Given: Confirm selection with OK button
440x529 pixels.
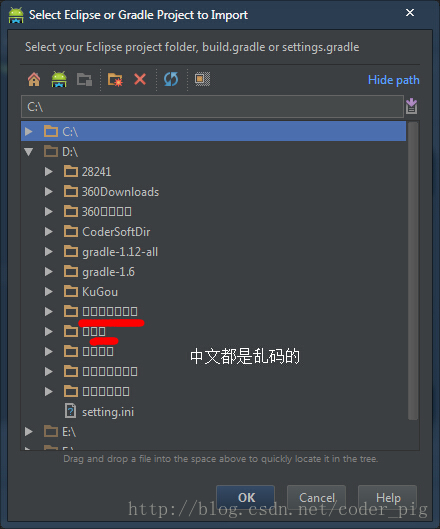Looking at the screenshot, I should click(246, 498).
